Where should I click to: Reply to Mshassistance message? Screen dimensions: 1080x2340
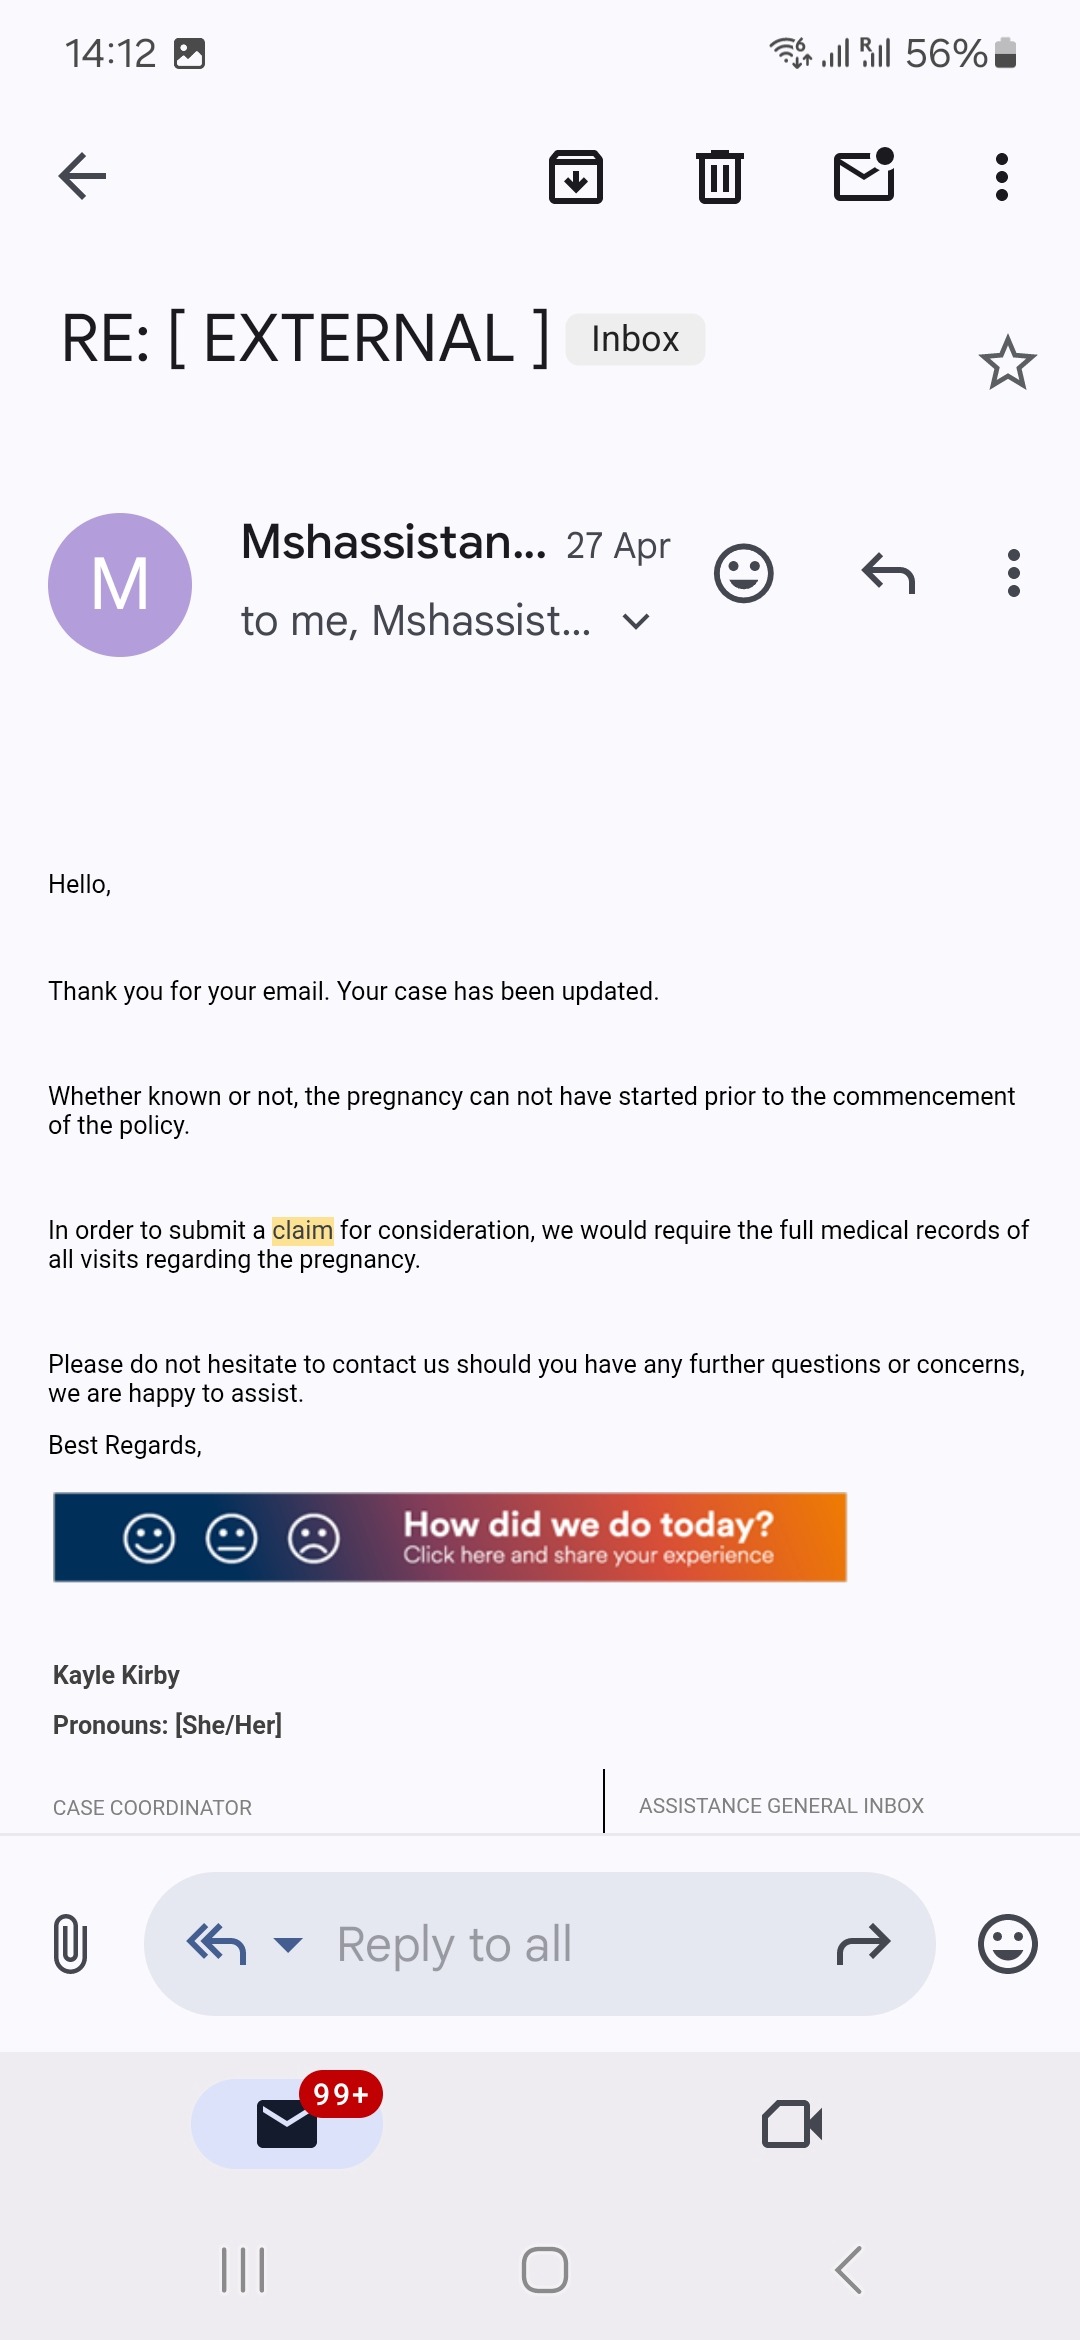pos(888,574)
